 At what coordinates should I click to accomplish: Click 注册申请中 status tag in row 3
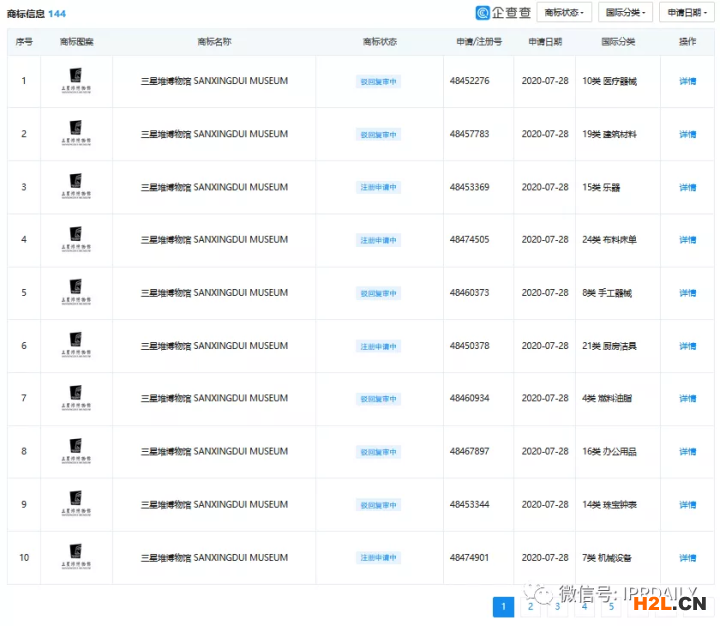pyautogui.click(x=379, y=188)
